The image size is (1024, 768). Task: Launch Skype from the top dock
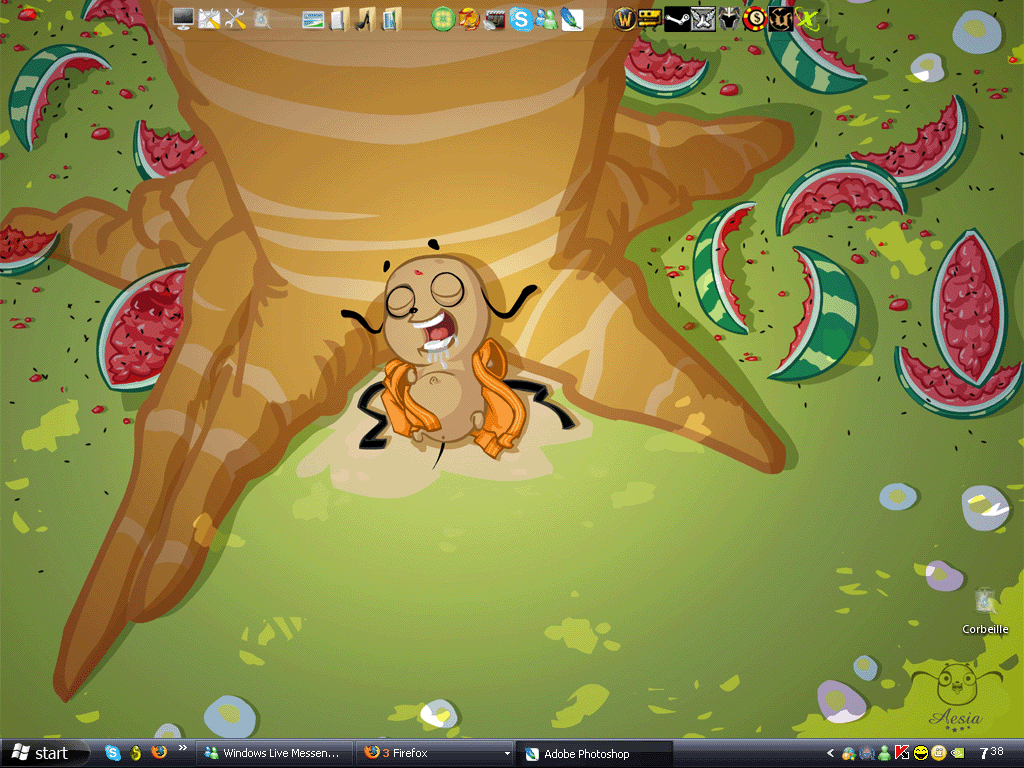point(520,19)
